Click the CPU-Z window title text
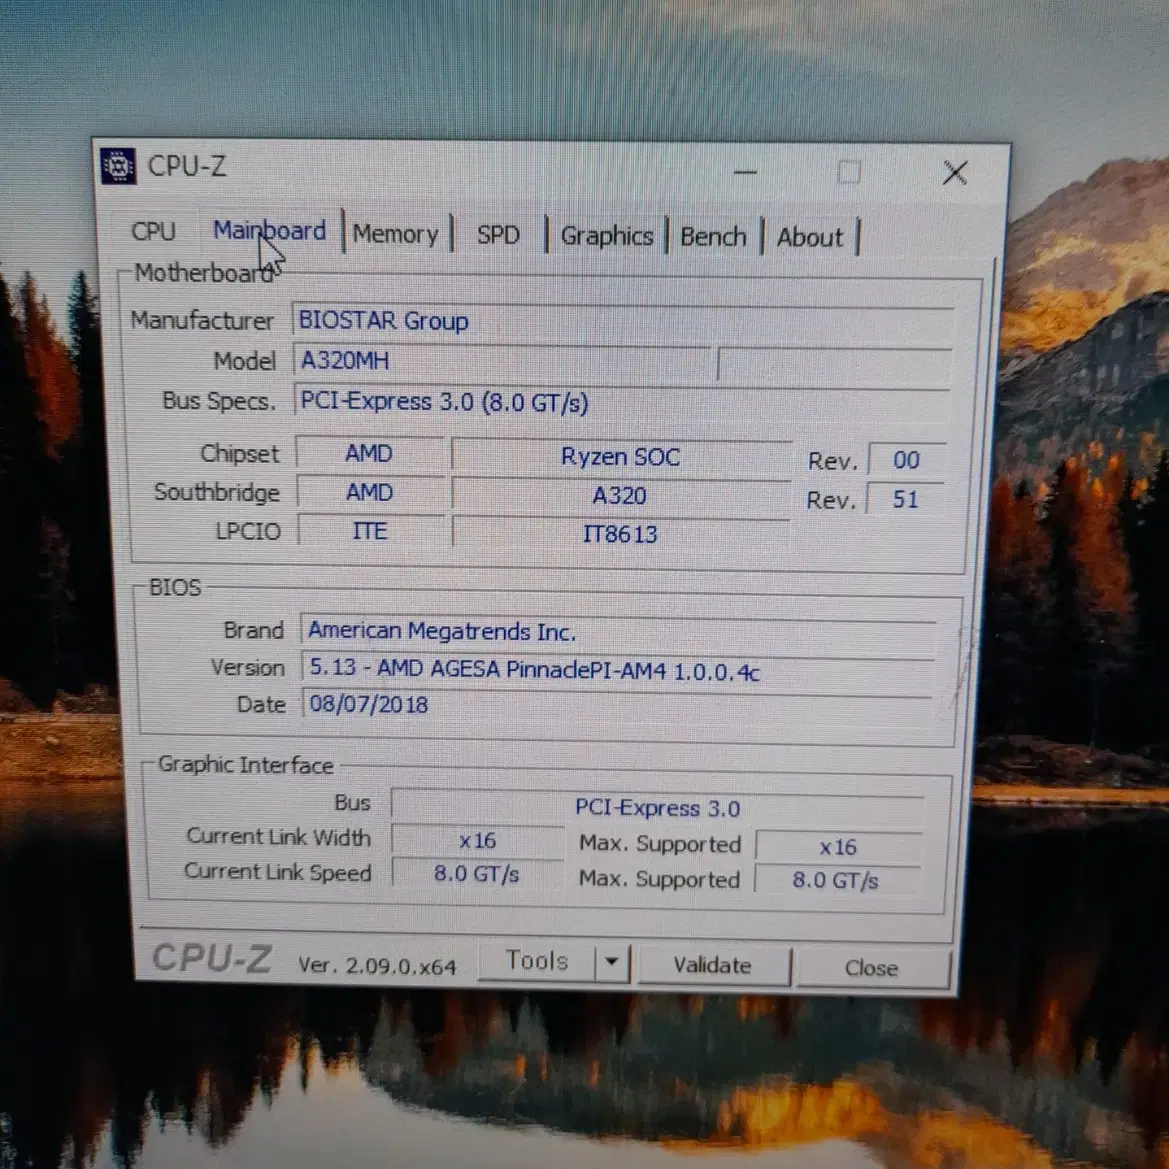The image size is (1169, 1169). (187, 166)
